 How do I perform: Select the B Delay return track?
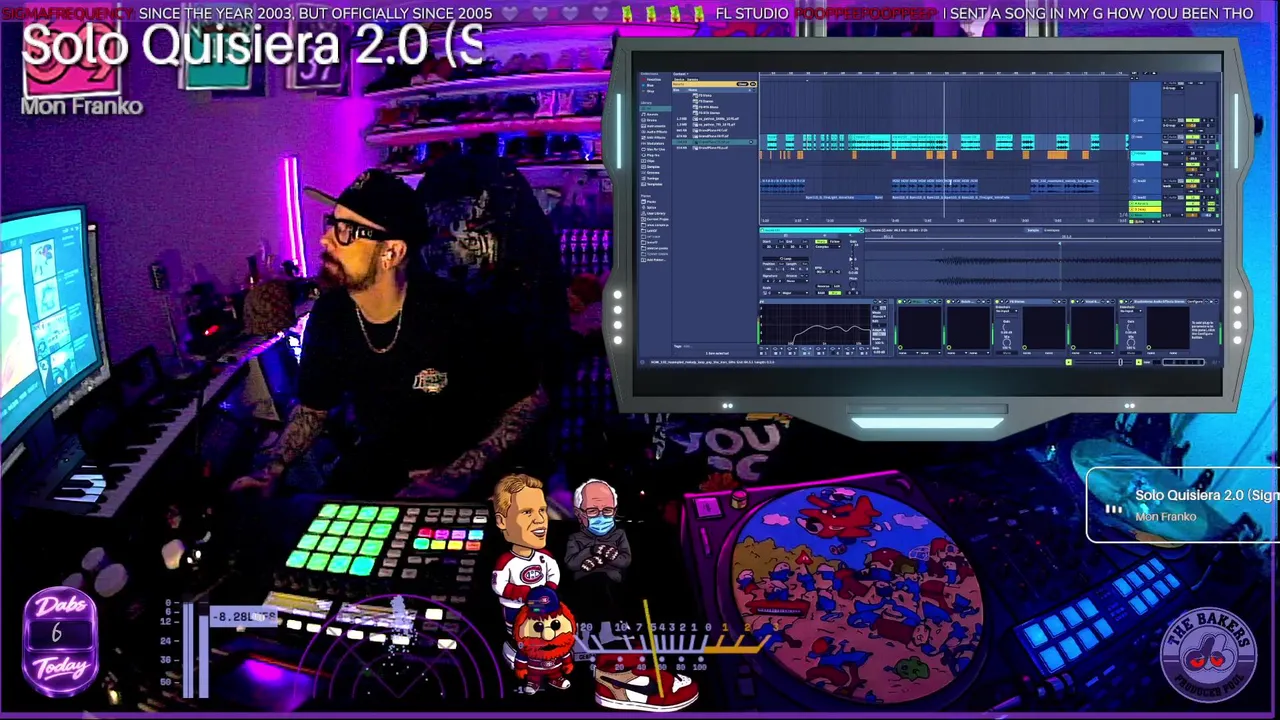[x=1145, y=209]
